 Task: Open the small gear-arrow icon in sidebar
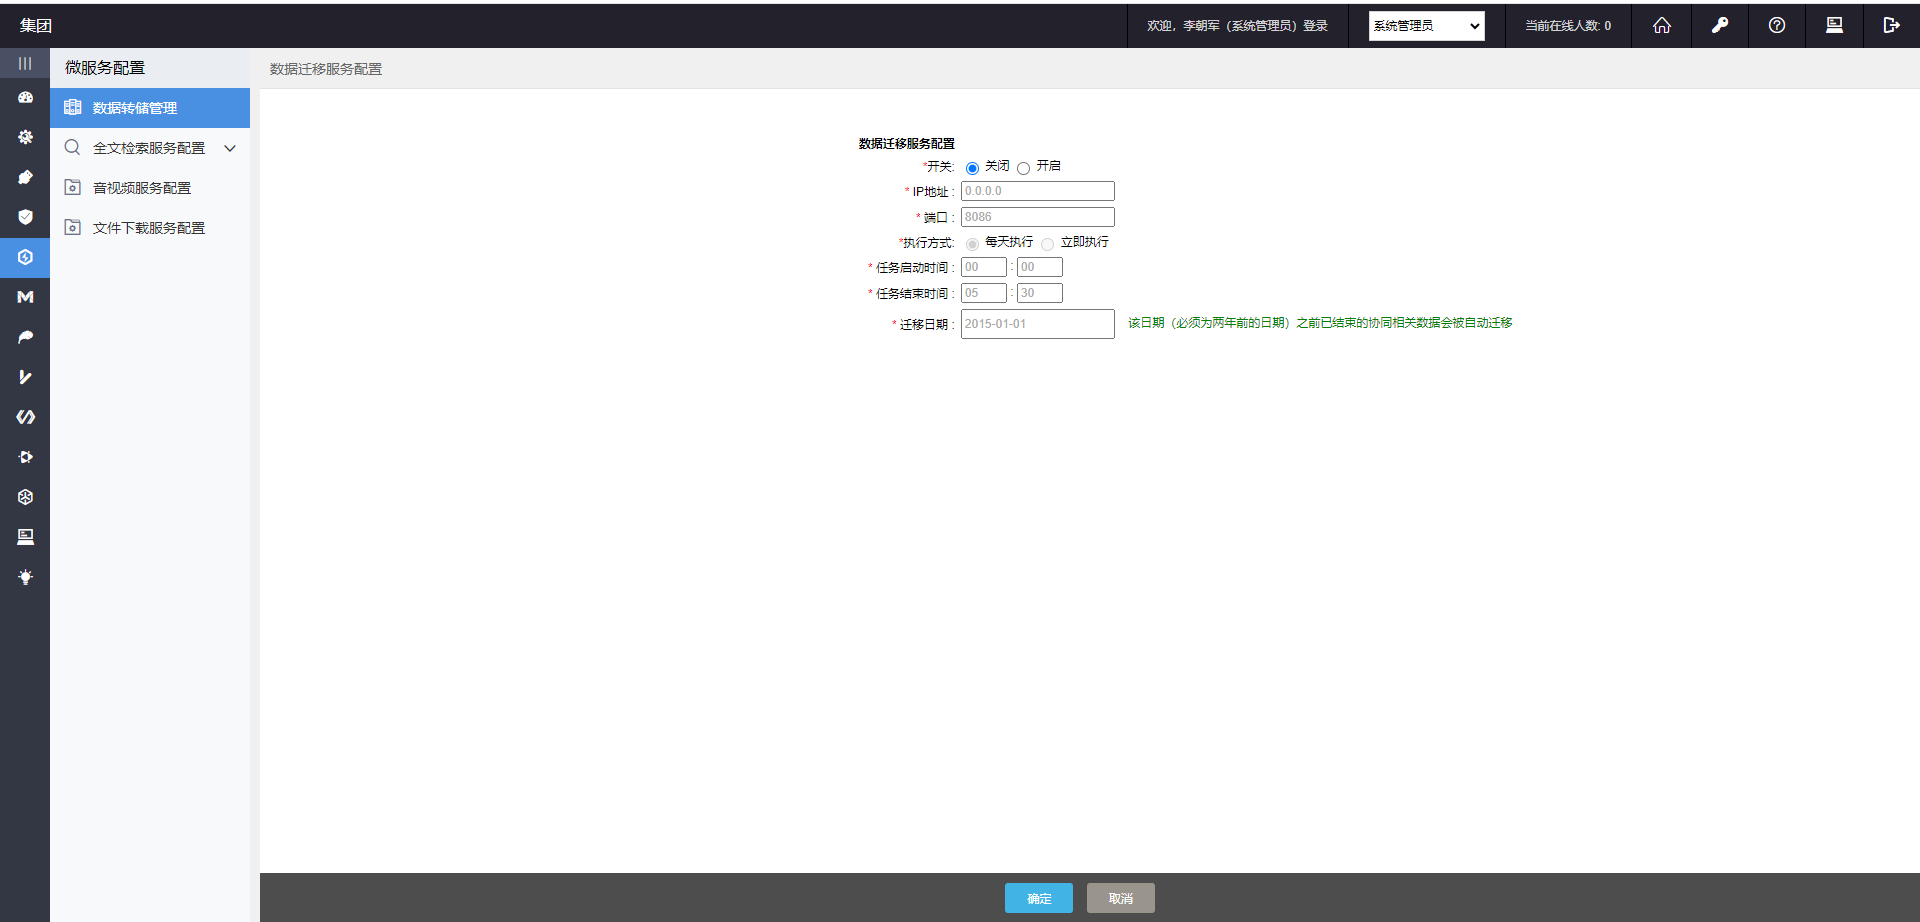tap(25, 457)
